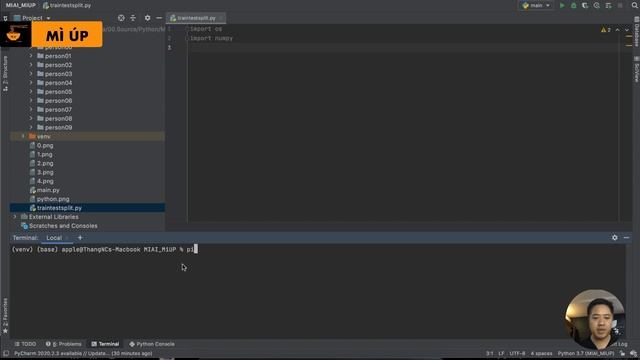The image size is (640, 360).
Task: Click the Python 3.7 interpreter status
Action: (x=586, y=354)
